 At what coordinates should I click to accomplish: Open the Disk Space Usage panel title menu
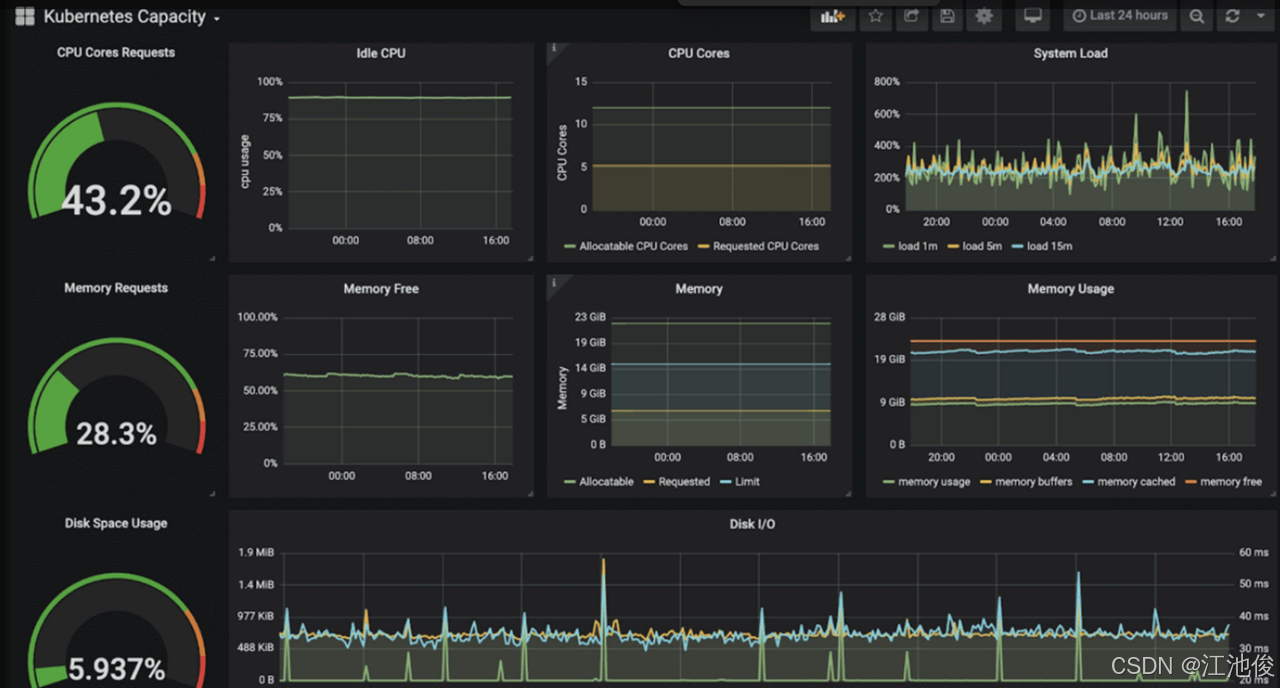pyautogui.click(x=116, y=523)
